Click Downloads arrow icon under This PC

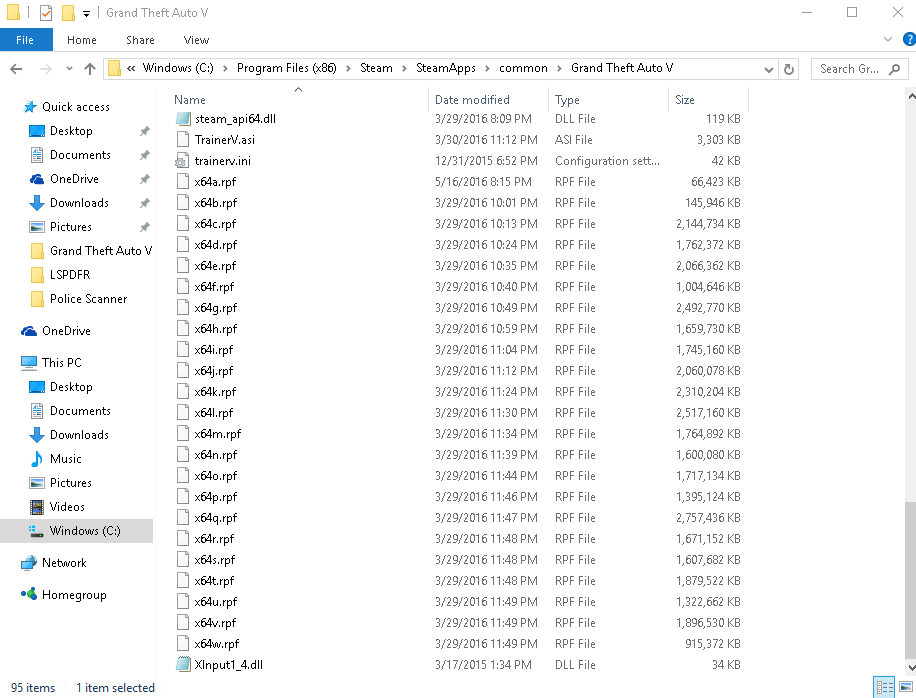tap(36, 435)
